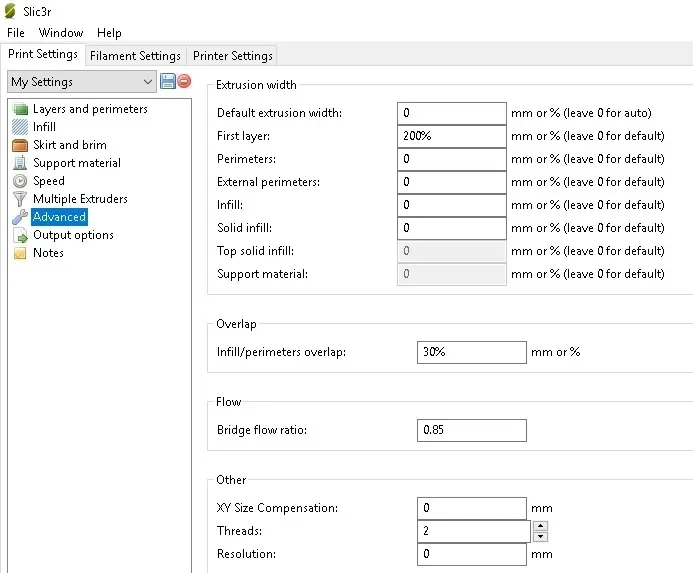The height and width of the screenshot is (573, 693).
Task: Click Infill/perimeters overlap field
Action: [472, 352]
